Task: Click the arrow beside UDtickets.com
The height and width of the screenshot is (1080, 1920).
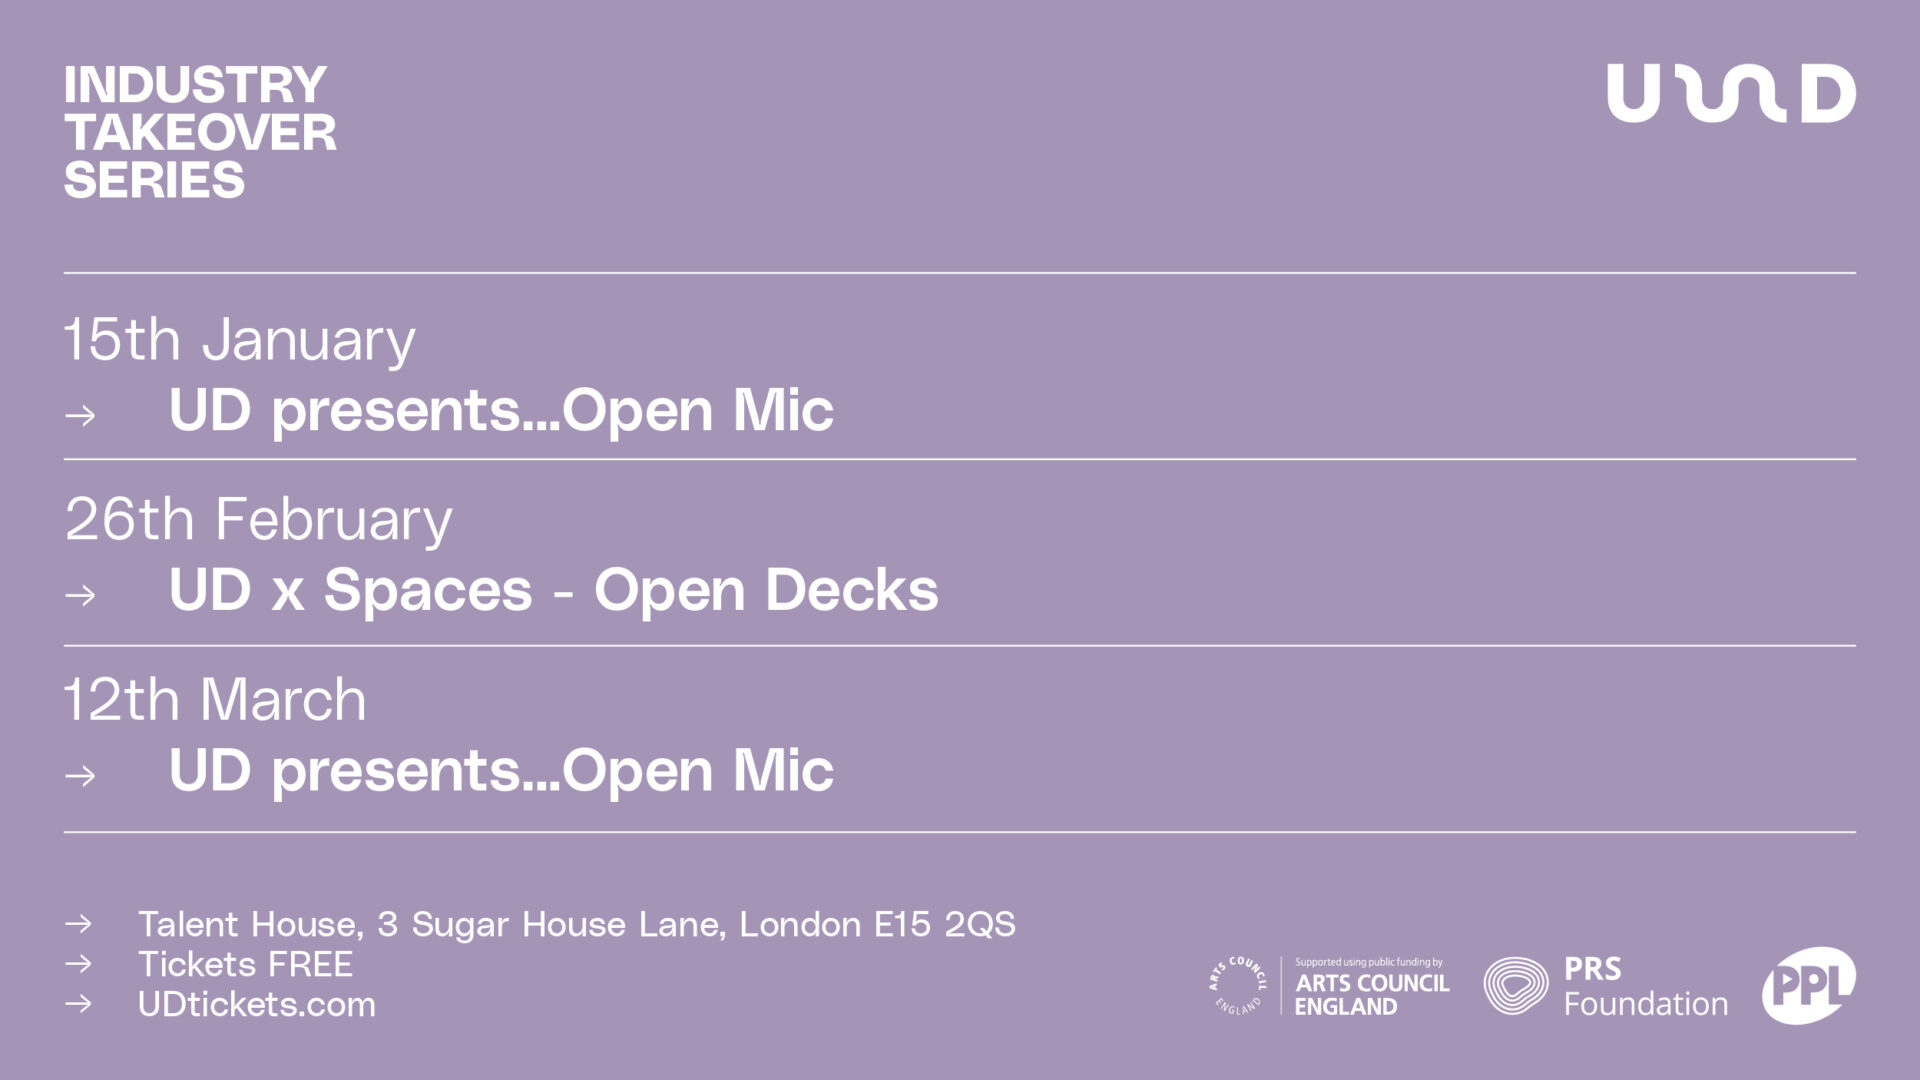Action: pyautogui.click(x=78, y=1004)
